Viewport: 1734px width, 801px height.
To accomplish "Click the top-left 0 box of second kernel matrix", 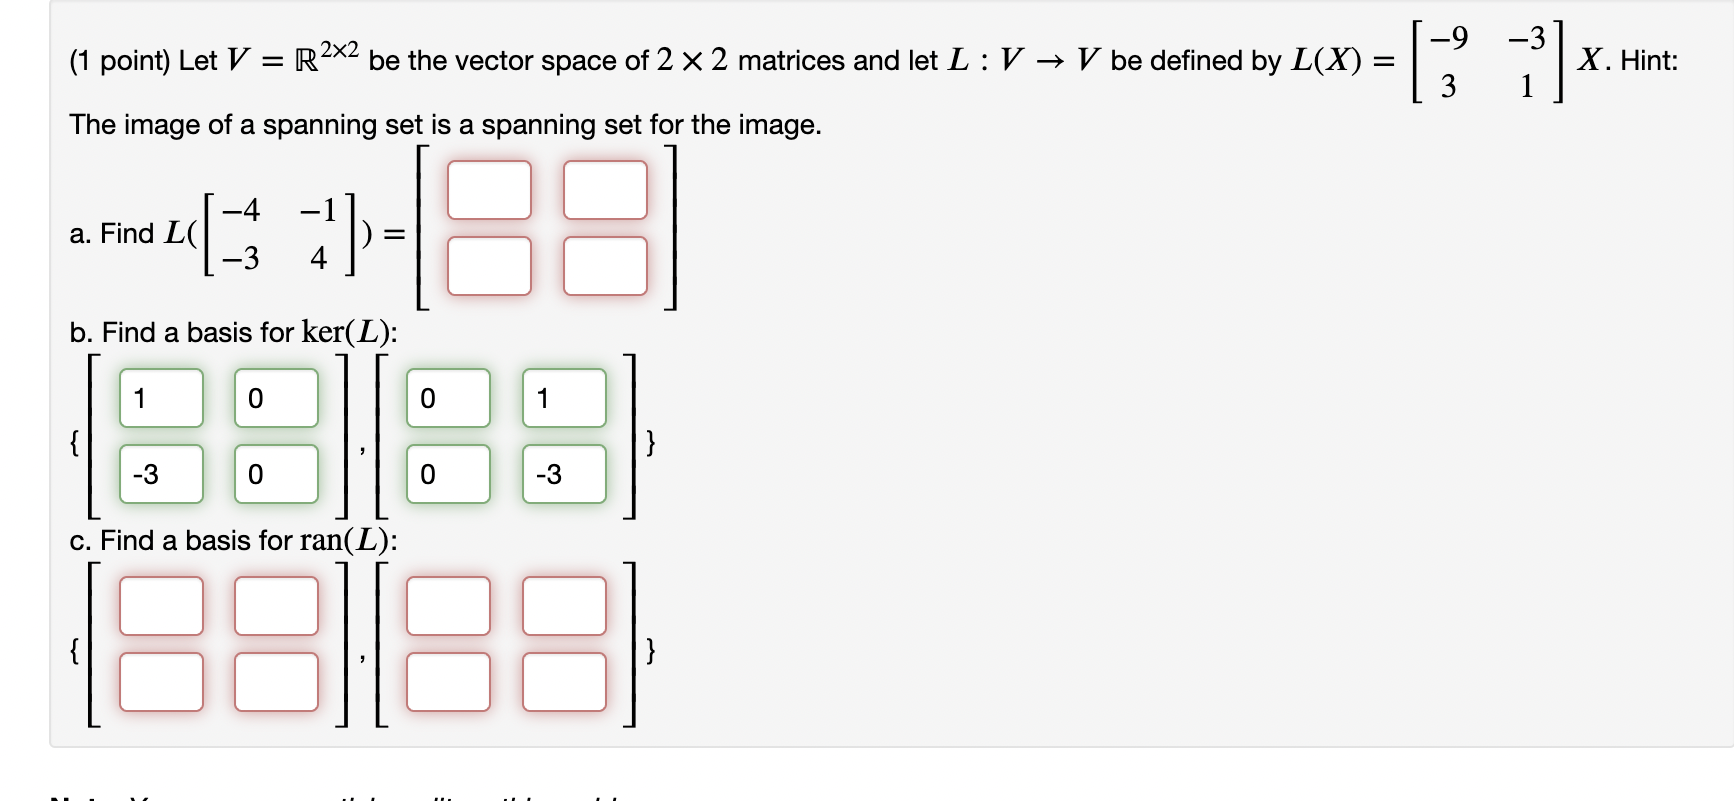I will pos(448,398).
